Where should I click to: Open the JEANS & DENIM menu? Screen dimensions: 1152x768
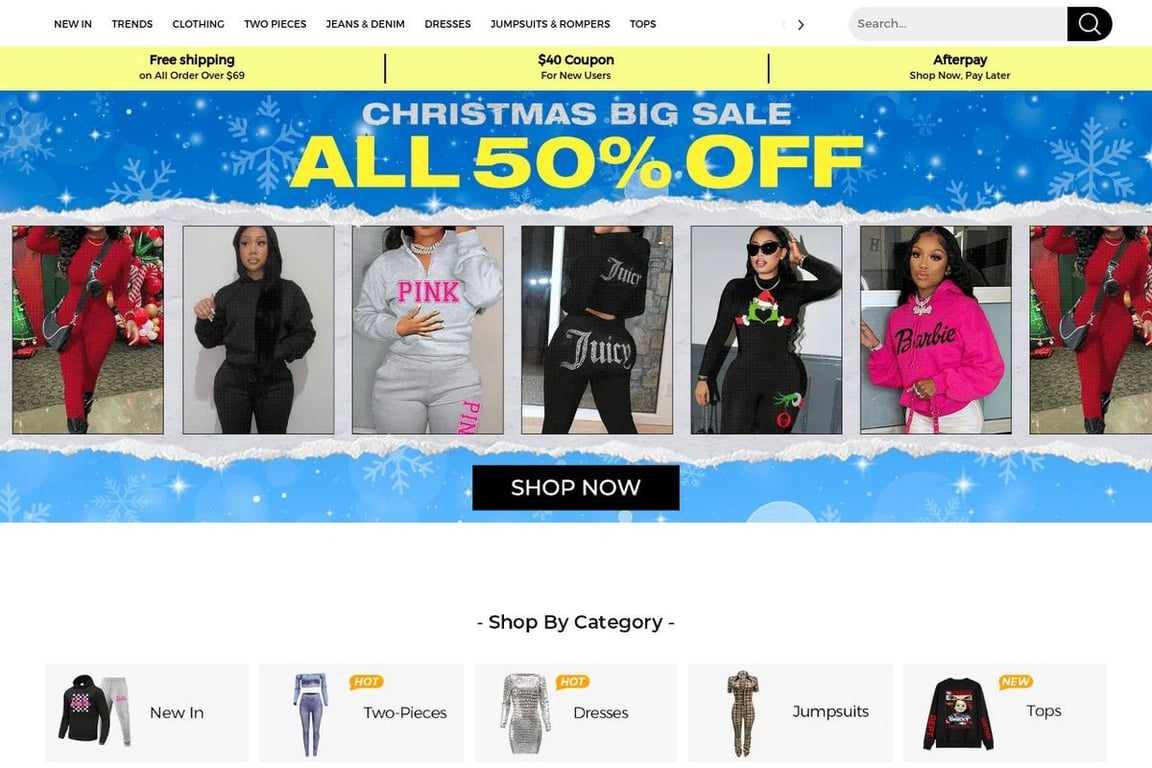[x=365, y=24]
